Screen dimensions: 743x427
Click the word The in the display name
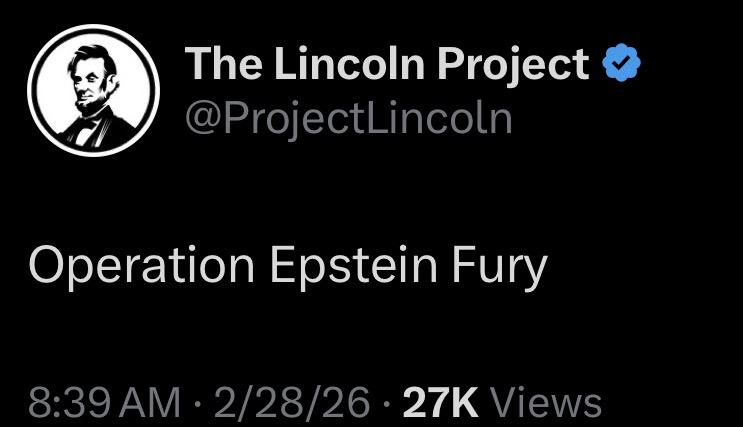(221, 66)
